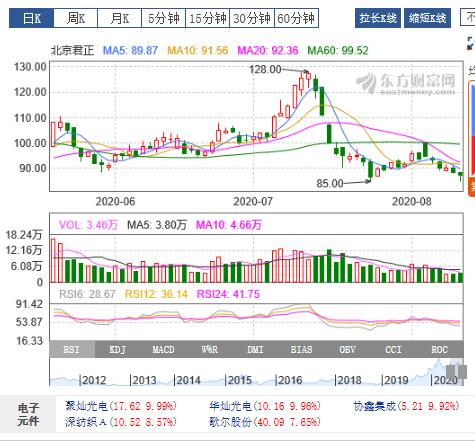Open the 60分钟 chart tab

(296, 18)
